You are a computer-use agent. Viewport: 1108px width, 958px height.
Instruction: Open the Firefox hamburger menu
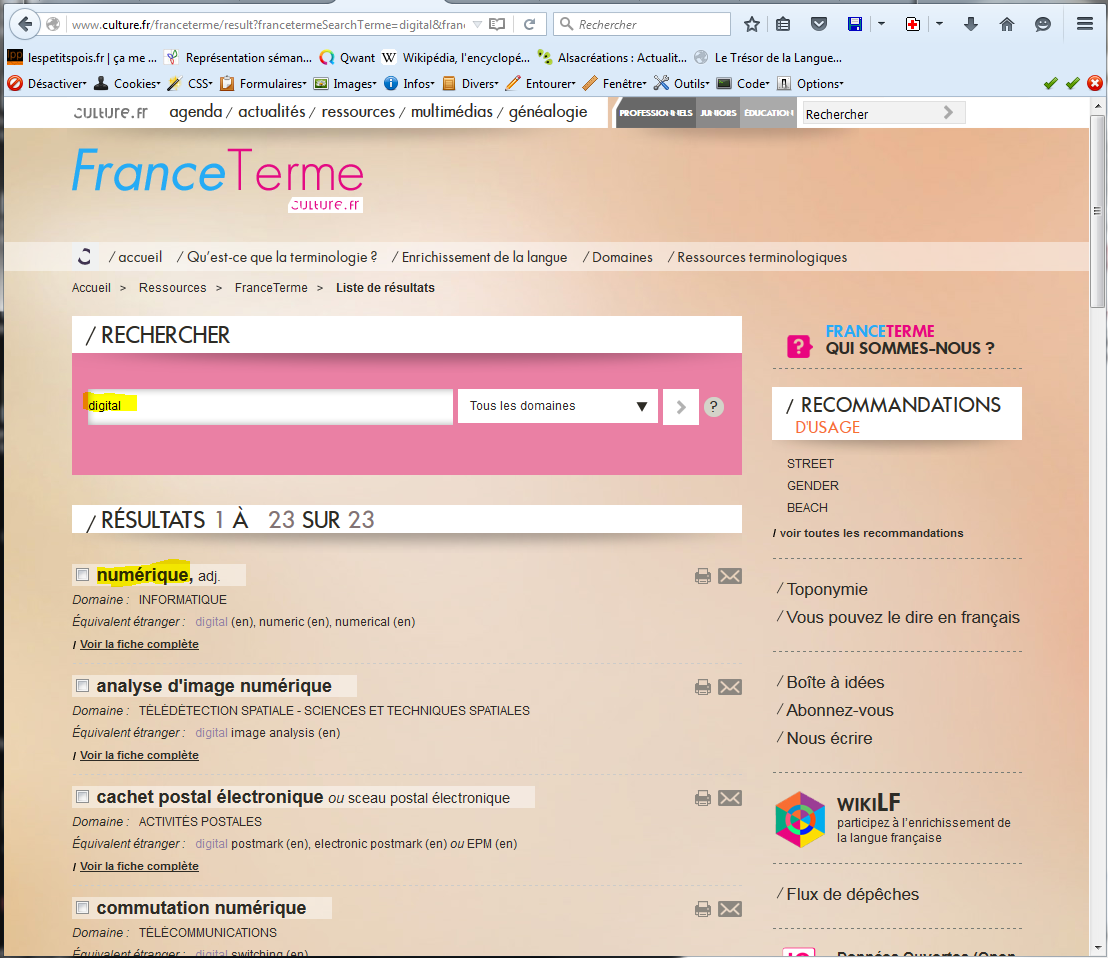pyautogui.click(x=1085, y=24)
